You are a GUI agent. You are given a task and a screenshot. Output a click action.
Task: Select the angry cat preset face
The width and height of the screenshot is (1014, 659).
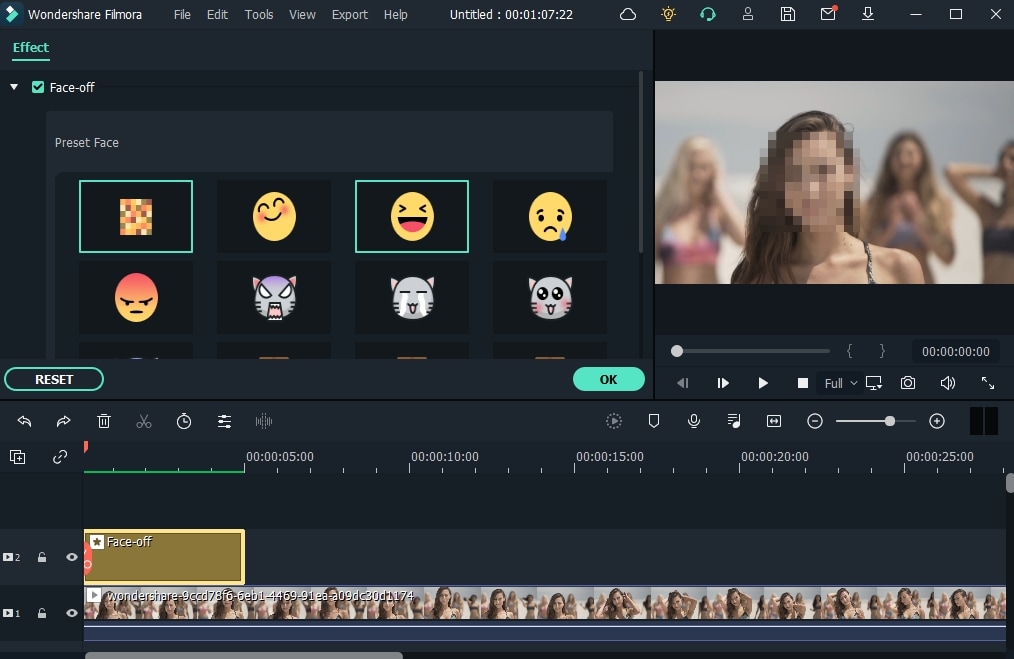tap(274, 297)
